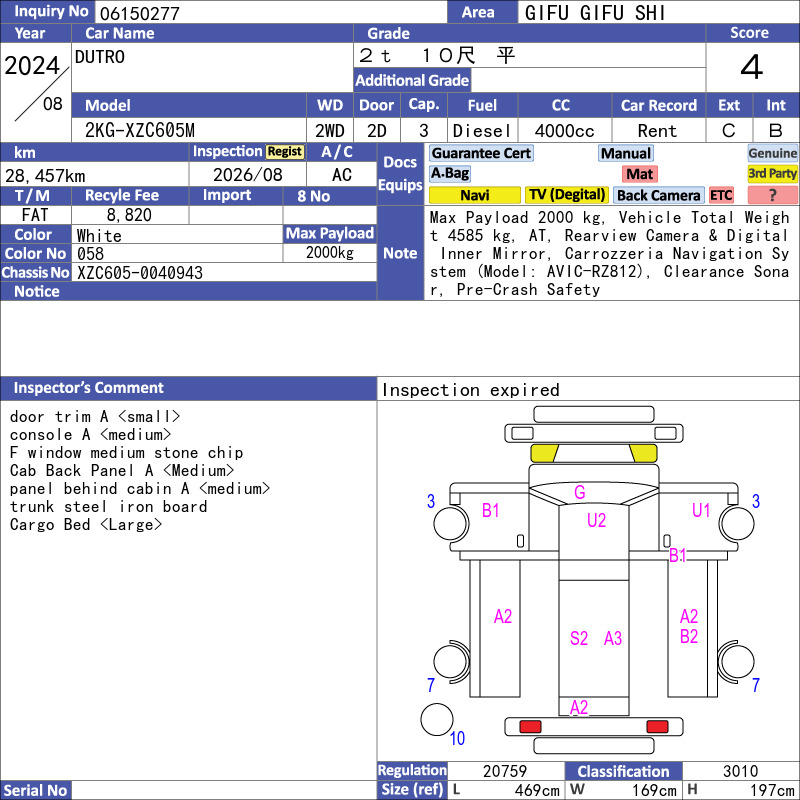This screenshot has width=800, height=800.
Task: Click the TV (Degital) equipment badge
Action: [x=566, y=195]
